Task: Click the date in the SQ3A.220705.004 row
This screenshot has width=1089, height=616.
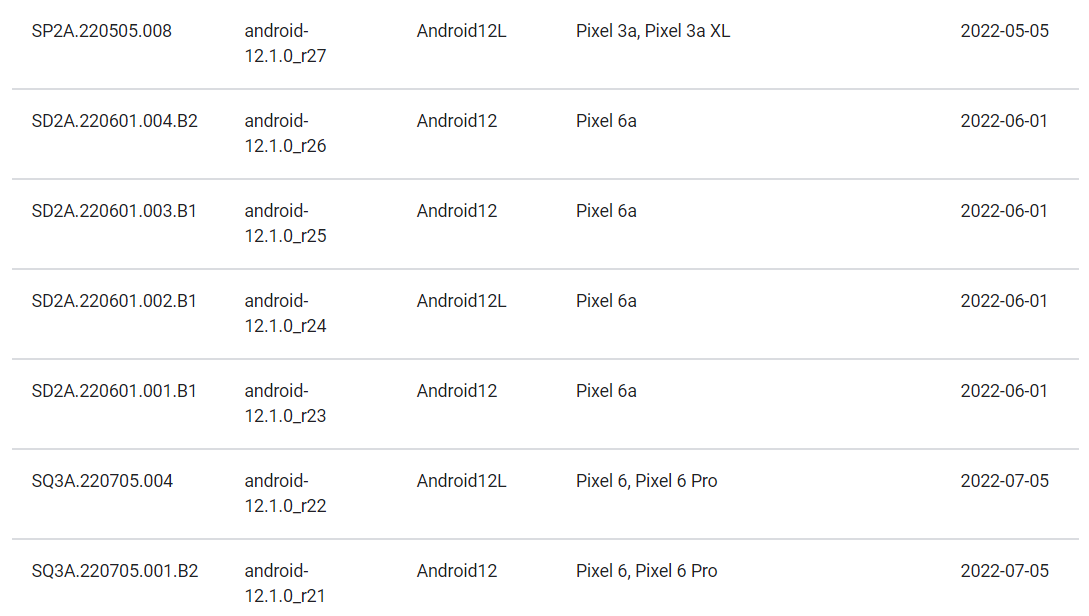Action: click(1004, 481)
